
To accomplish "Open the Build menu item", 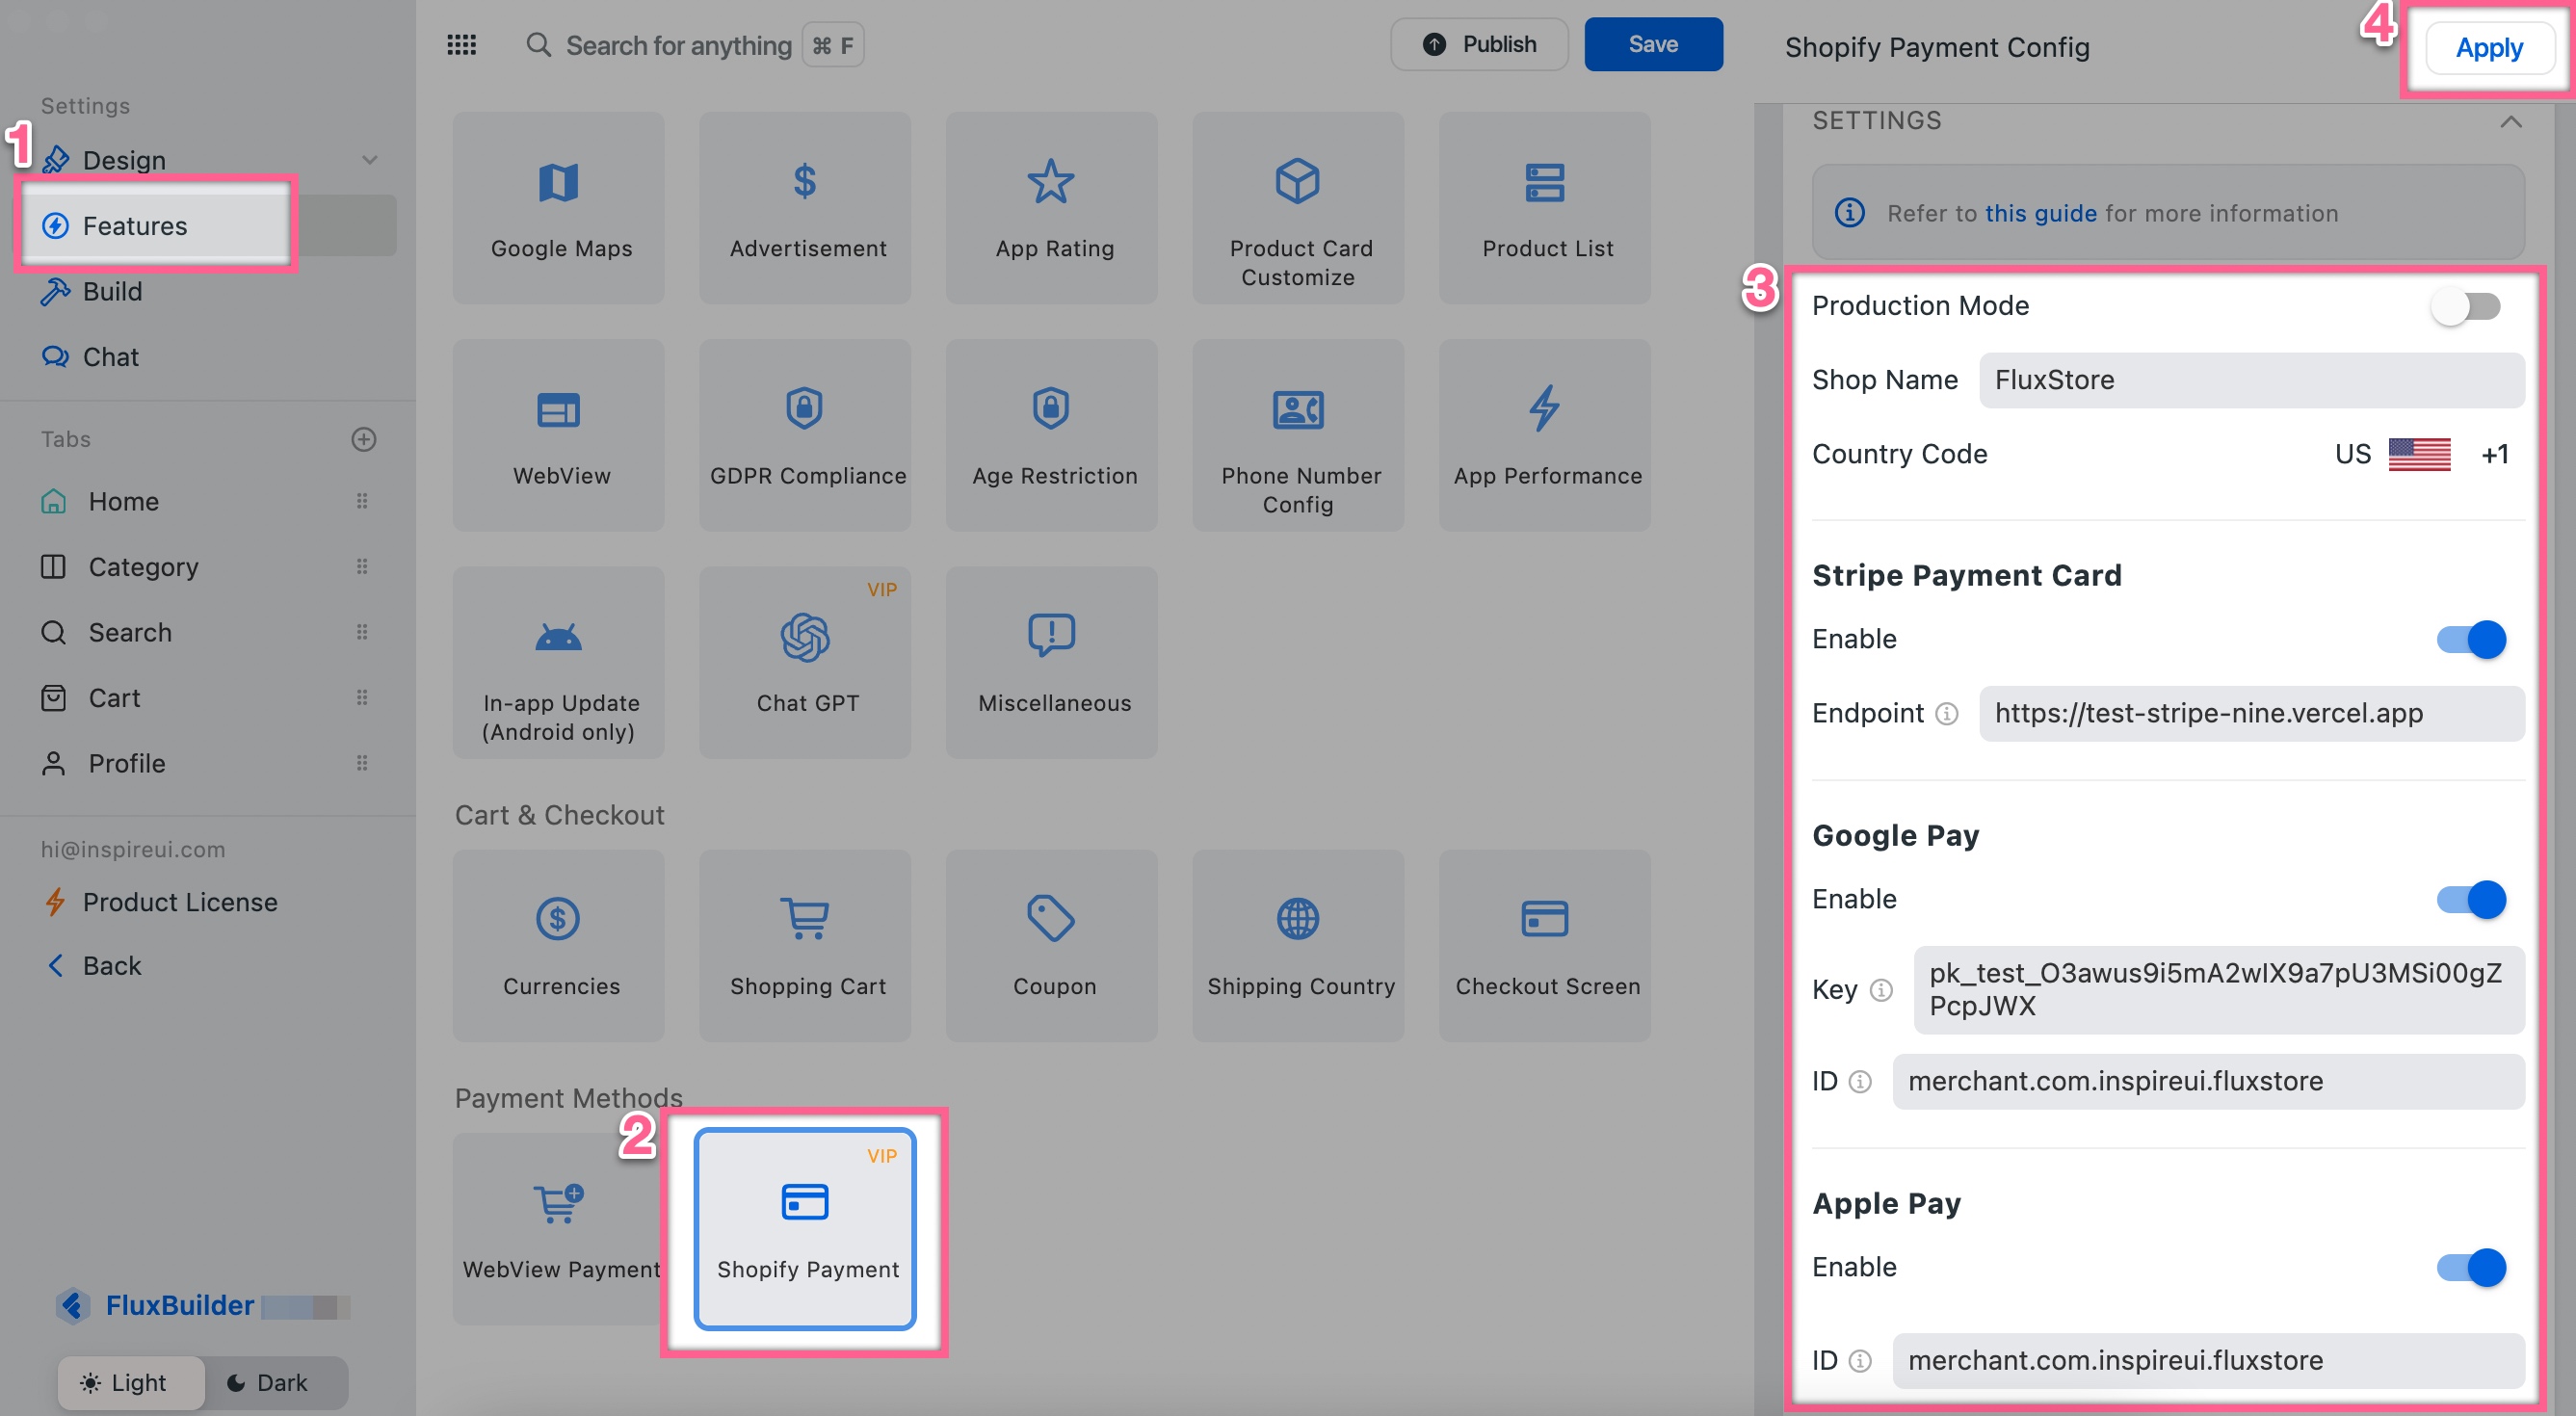I will [x=112, y=291].
